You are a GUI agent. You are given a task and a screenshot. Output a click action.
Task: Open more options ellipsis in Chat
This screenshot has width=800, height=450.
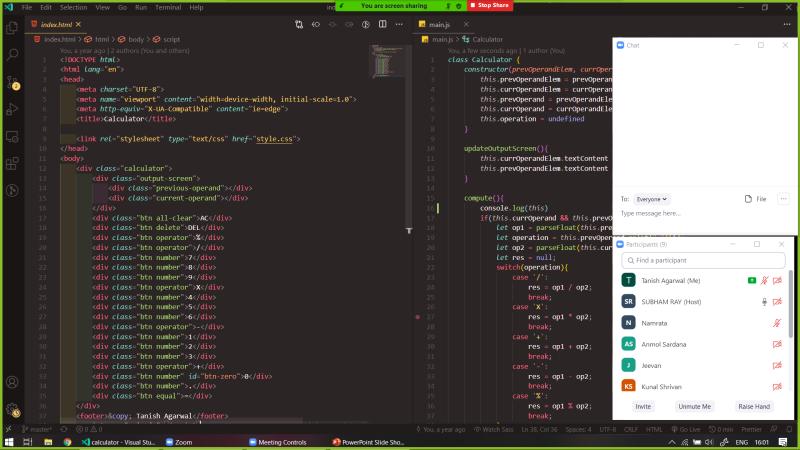(x=784, y=199)
